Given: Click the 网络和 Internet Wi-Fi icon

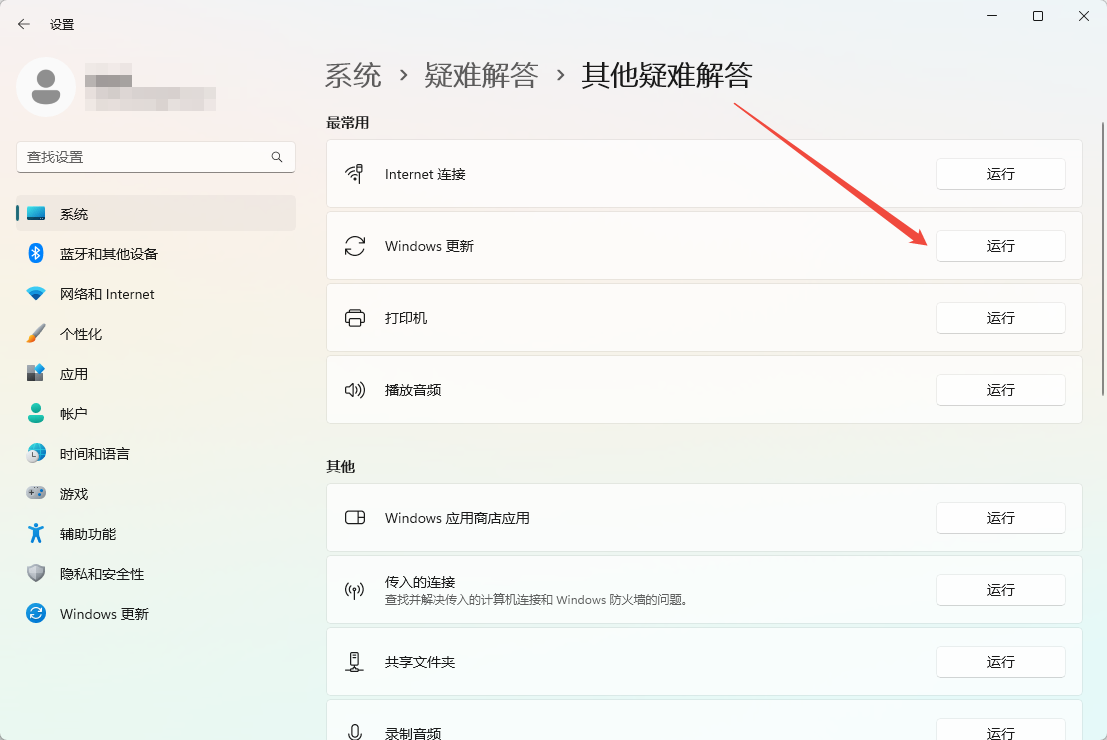Looking at the screenshot, I should click(x=36, y=293).
